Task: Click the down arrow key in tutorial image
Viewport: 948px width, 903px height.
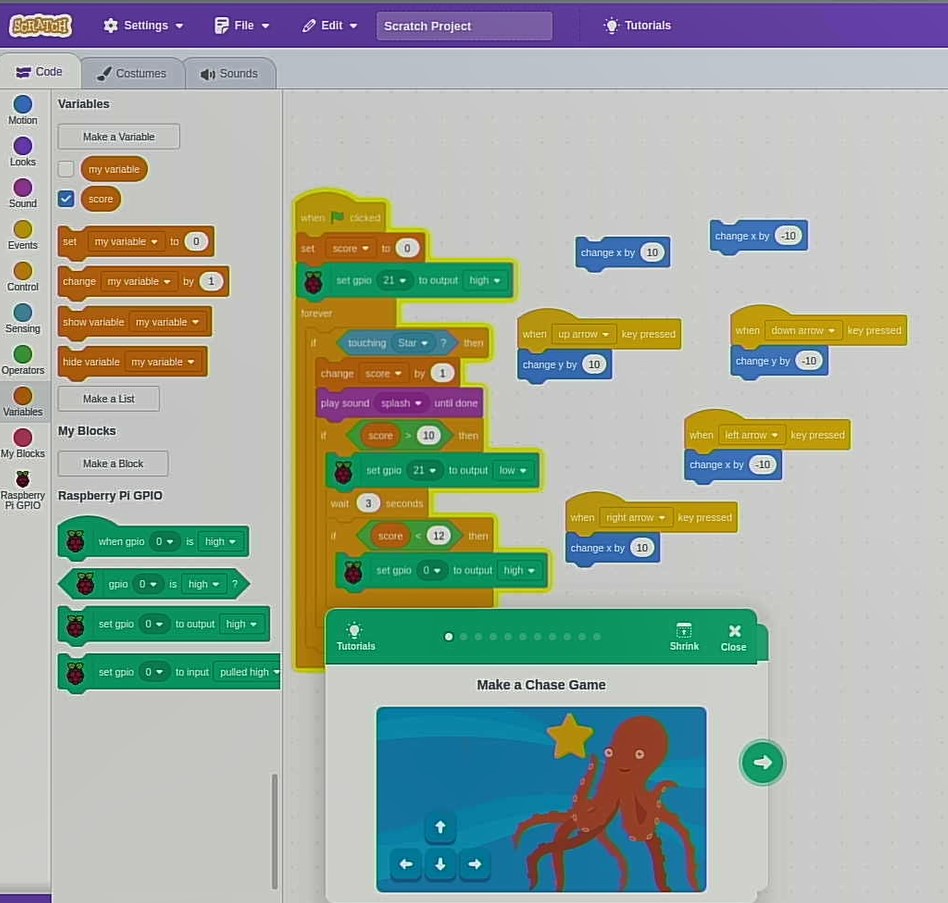Action: 440,864
